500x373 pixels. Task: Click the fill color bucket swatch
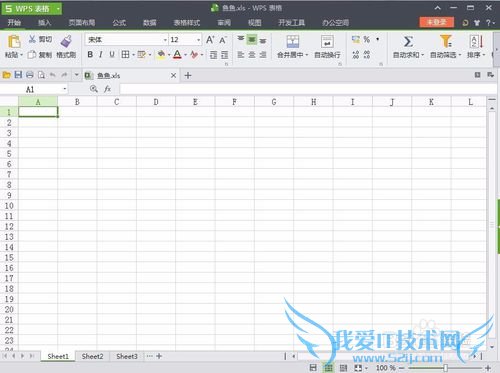pyautogui.click(x=161, y=54)
